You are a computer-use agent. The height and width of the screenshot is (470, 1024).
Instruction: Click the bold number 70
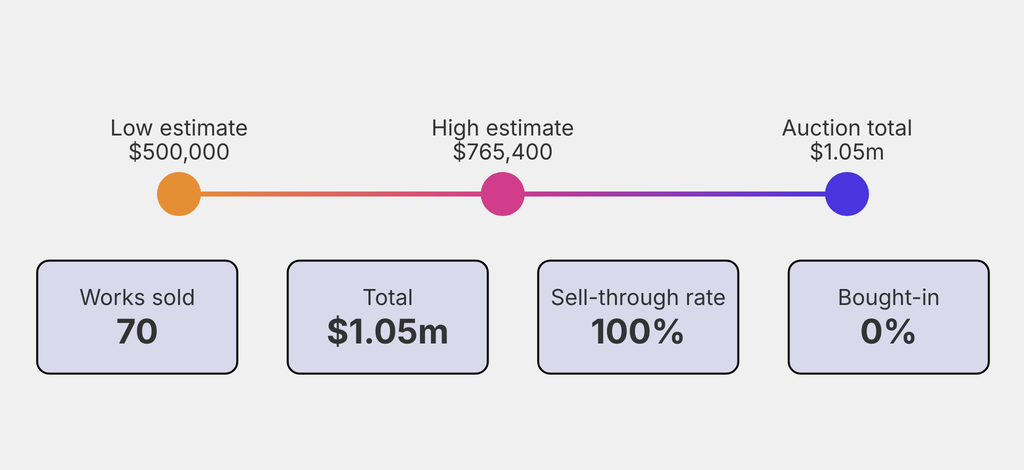point(137,332)
